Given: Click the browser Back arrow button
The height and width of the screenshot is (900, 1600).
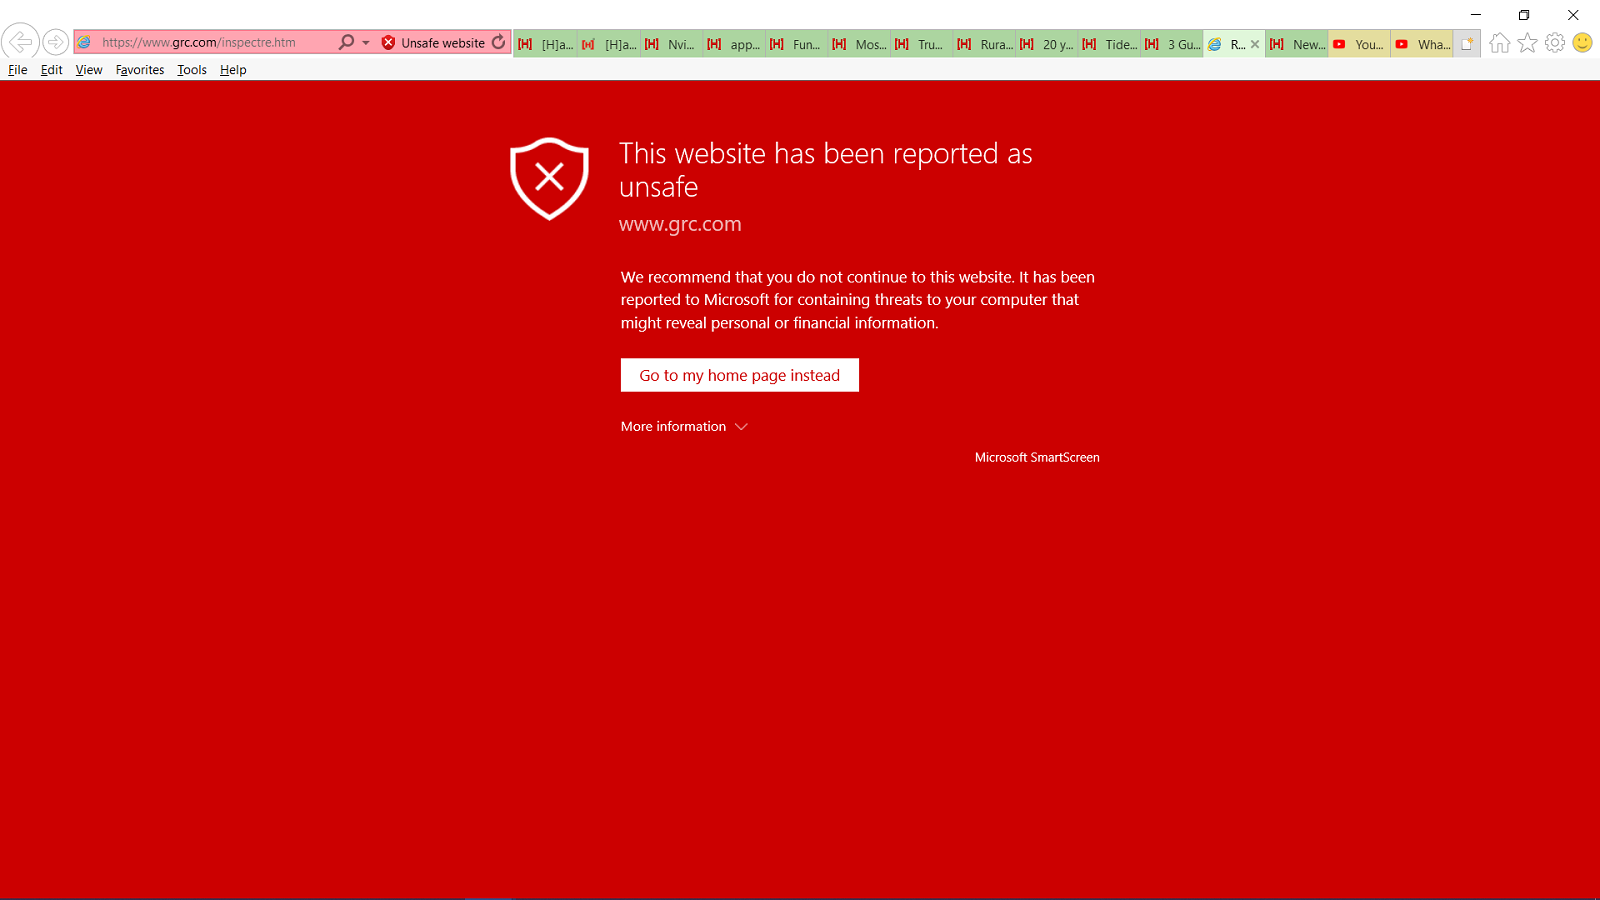Looking at the screenshot, I should pyautogui.click(x=20, y=42).
